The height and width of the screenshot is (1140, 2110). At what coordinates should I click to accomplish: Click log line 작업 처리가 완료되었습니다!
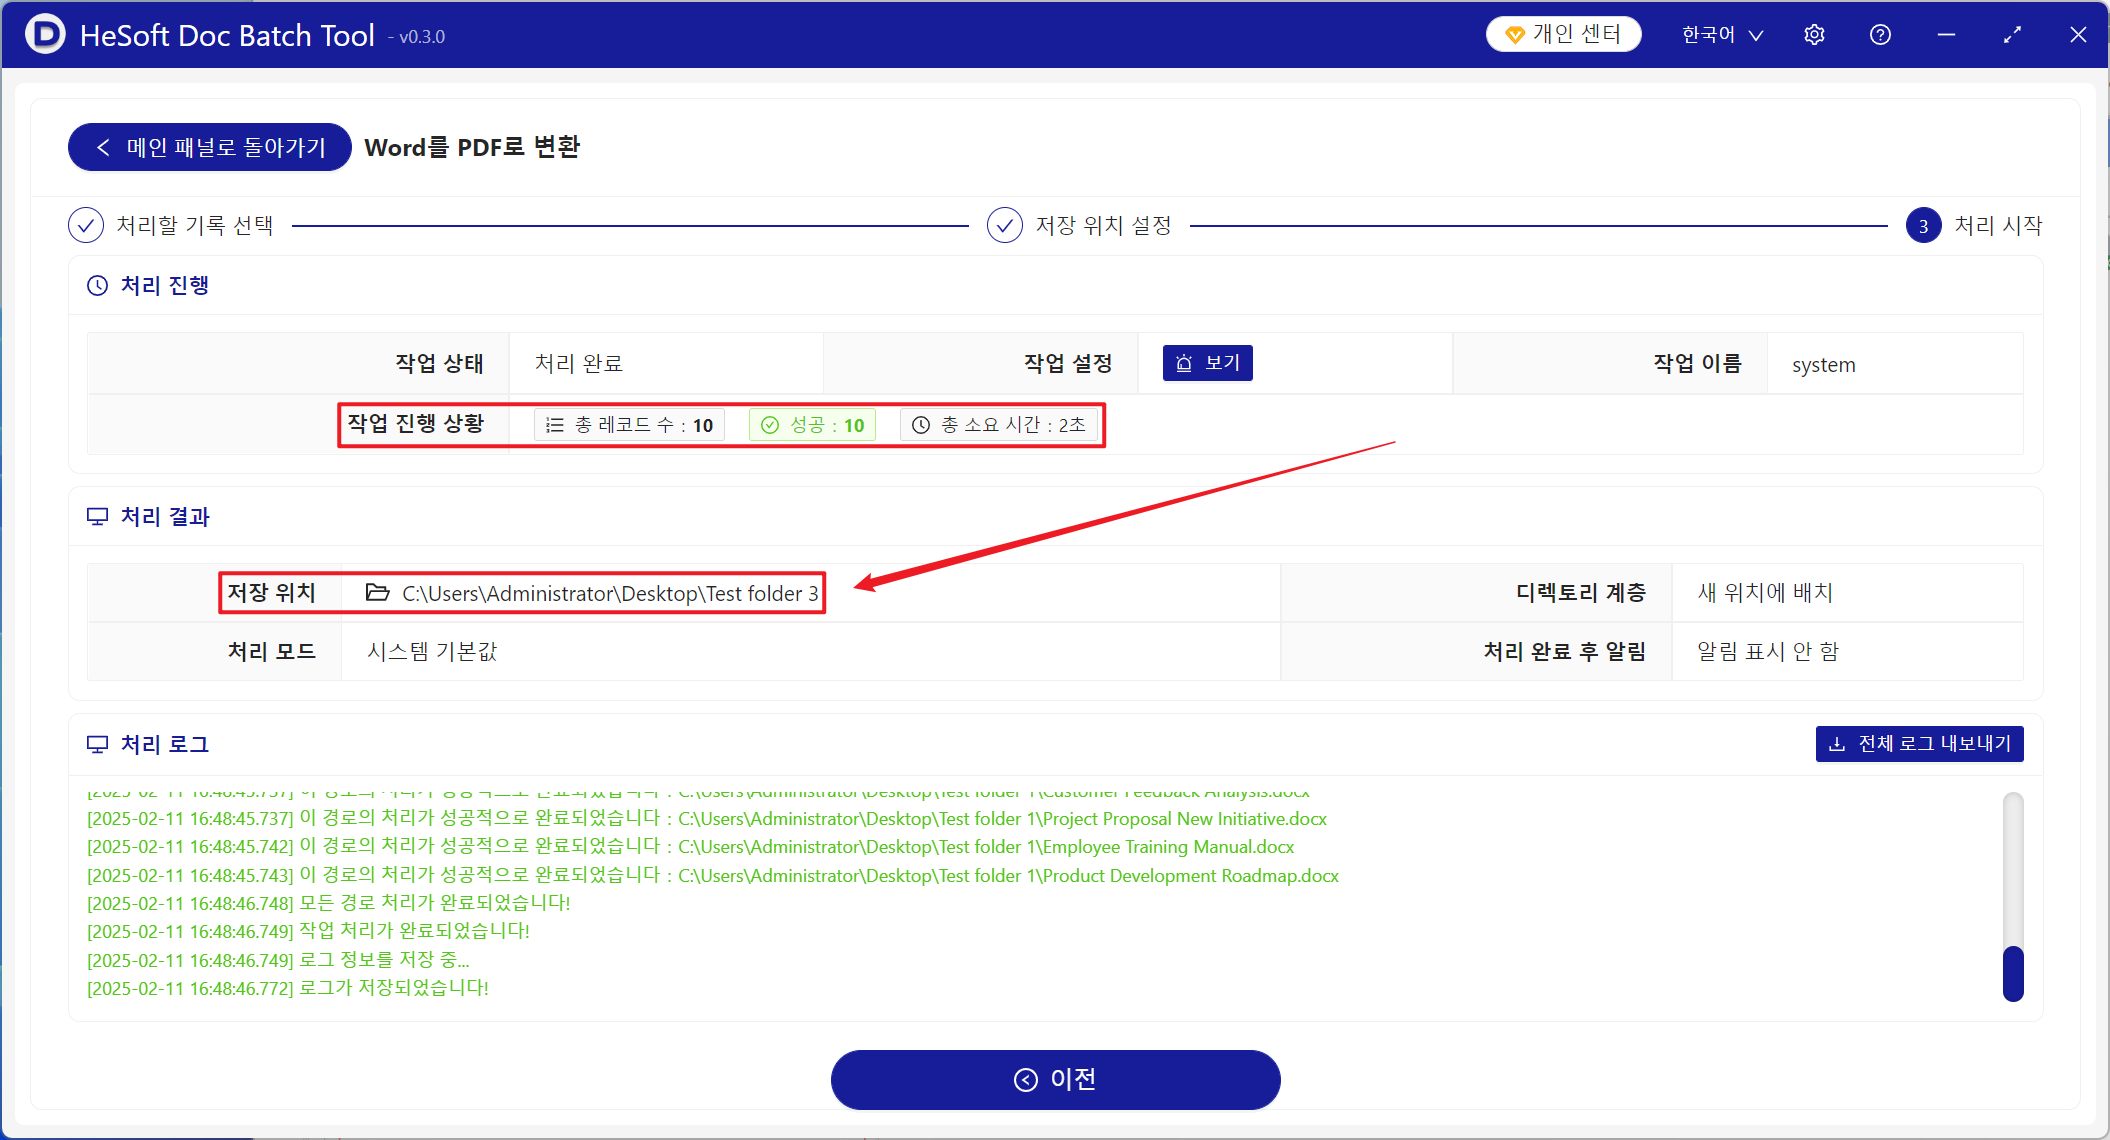pos(308,931)
